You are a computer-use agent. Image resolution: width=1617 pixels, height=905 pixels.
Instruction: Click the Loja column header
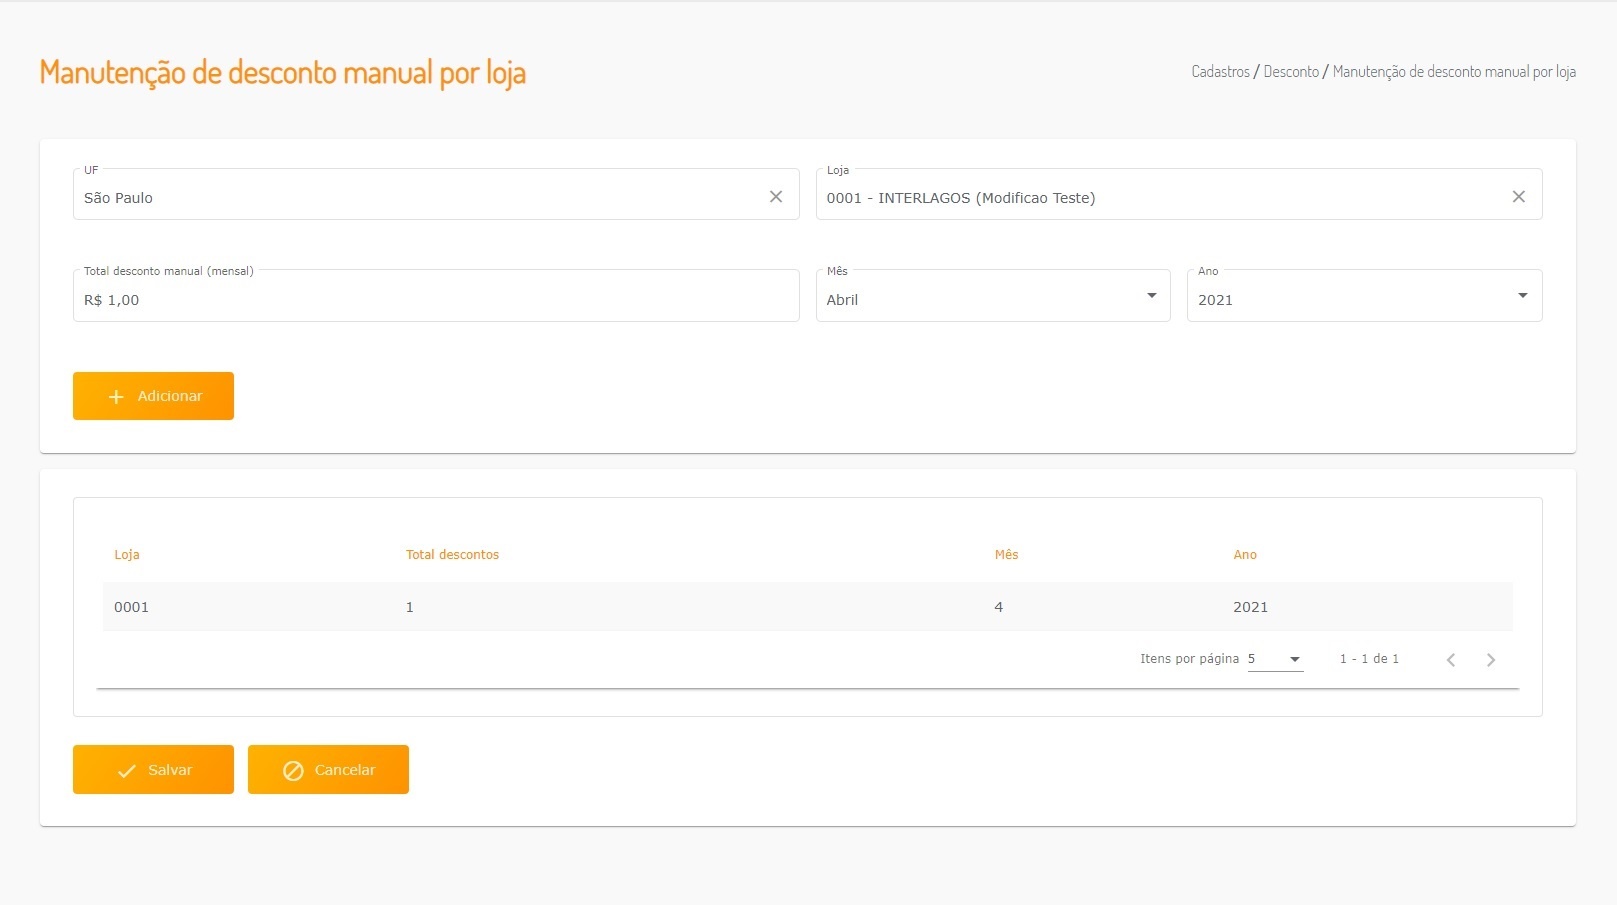[x=127, y=555]
